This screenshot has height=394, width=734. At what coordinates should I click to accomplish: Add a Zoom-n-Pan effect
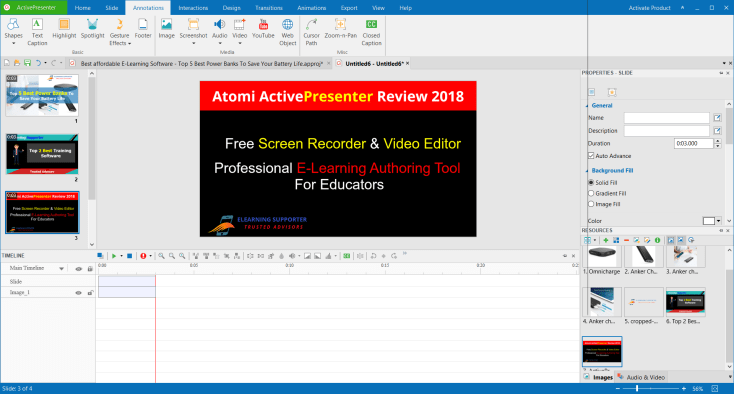(340, 29)
